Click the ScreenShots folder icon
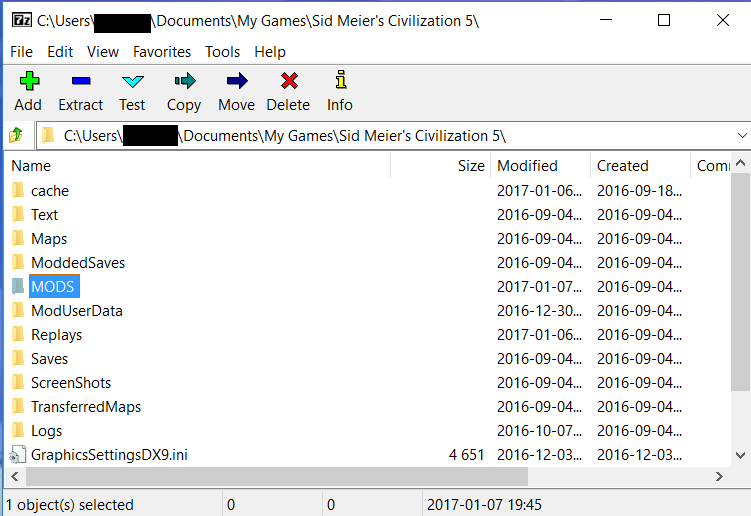Viewport: 751px width, 516px height. click(18, 382)
